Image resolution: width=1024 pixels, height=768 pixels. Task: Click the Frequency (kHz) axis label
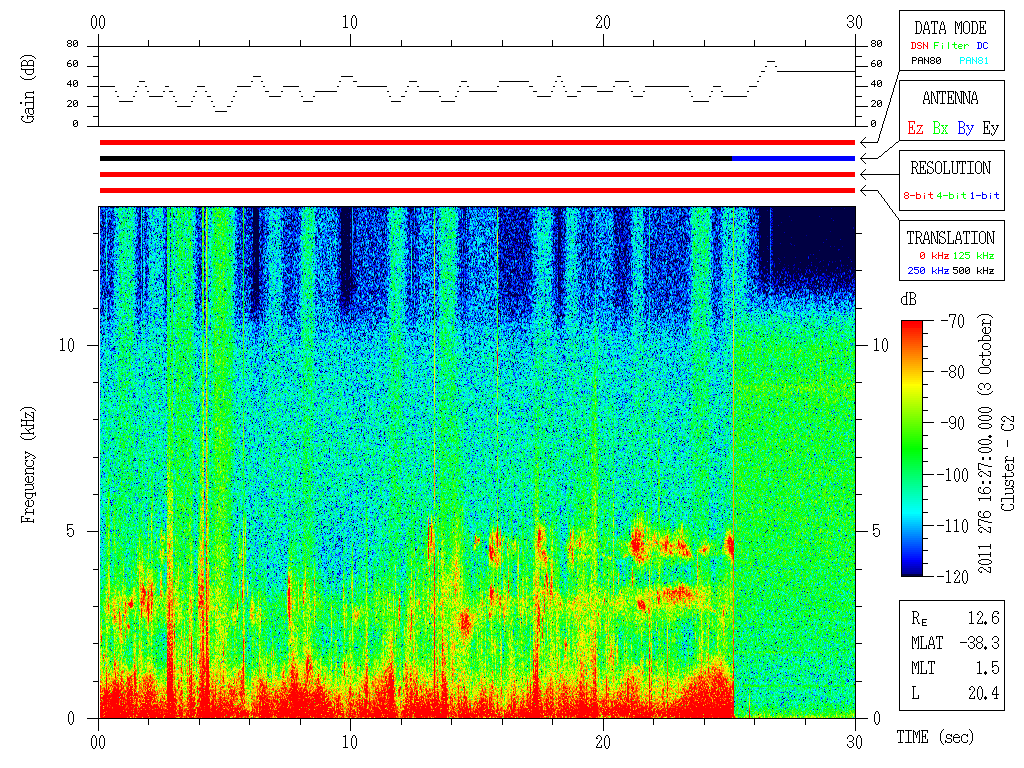click(x=27, y=466)
